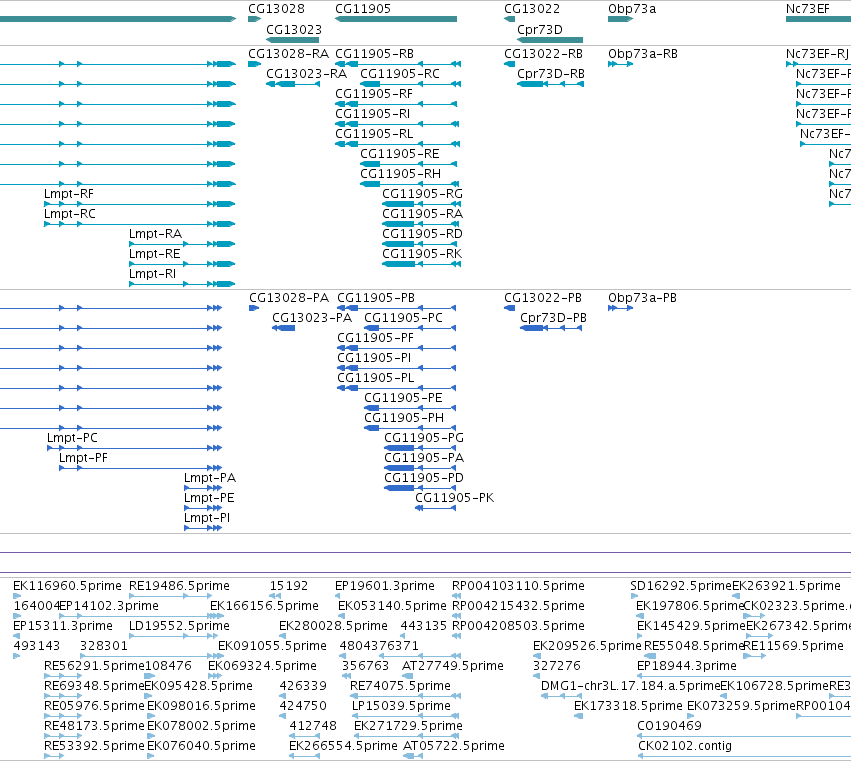Click transcript CG11905-RF
Viewport: 851px width, 761px height.
(374, 94)
